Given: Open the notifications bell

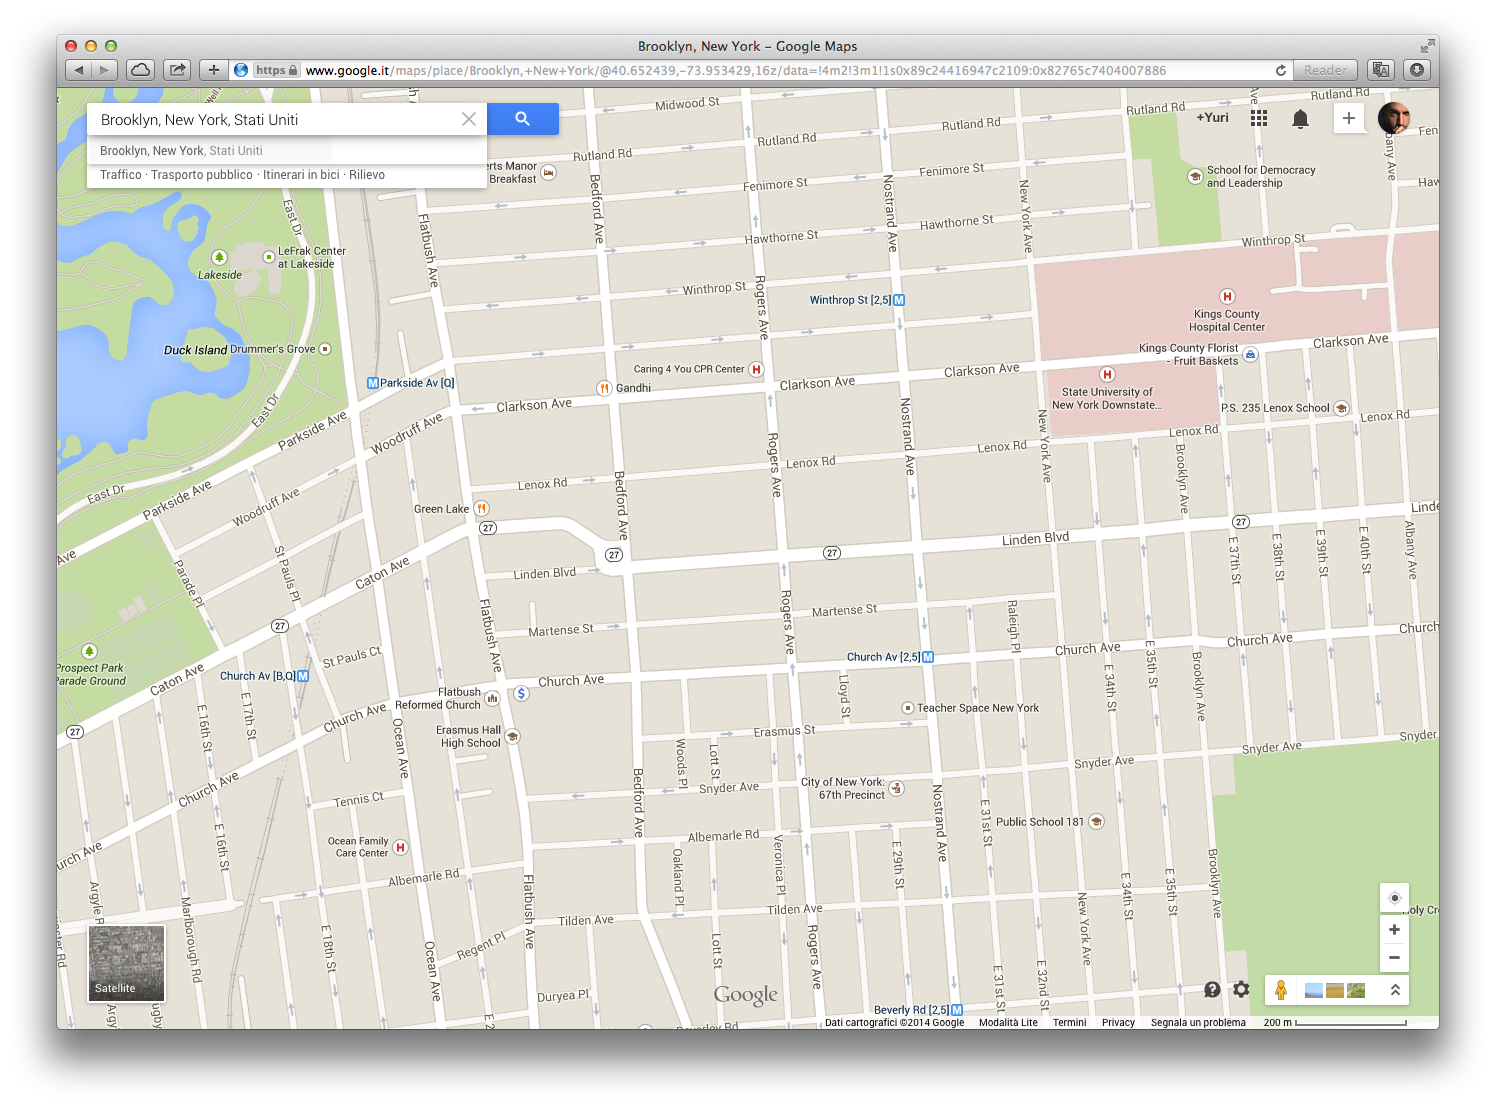Looking at the screenshot, I should pyautogui.click(x=1300, y=119).
